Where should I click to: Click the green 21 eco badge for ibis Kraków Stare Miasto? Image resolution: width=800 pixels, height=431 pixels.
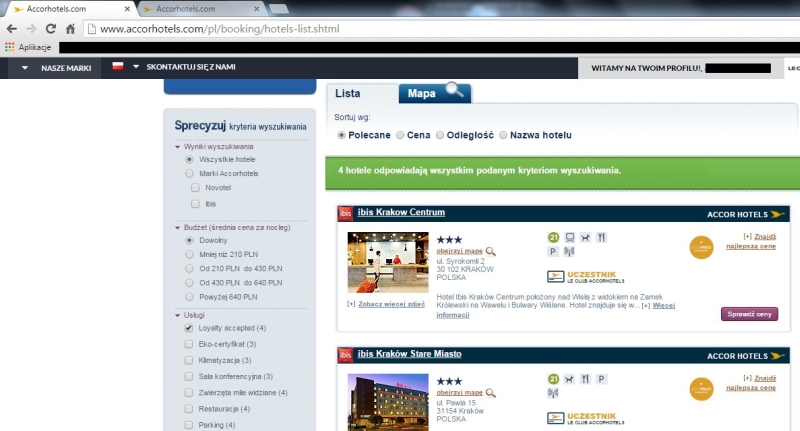point(554,379)
